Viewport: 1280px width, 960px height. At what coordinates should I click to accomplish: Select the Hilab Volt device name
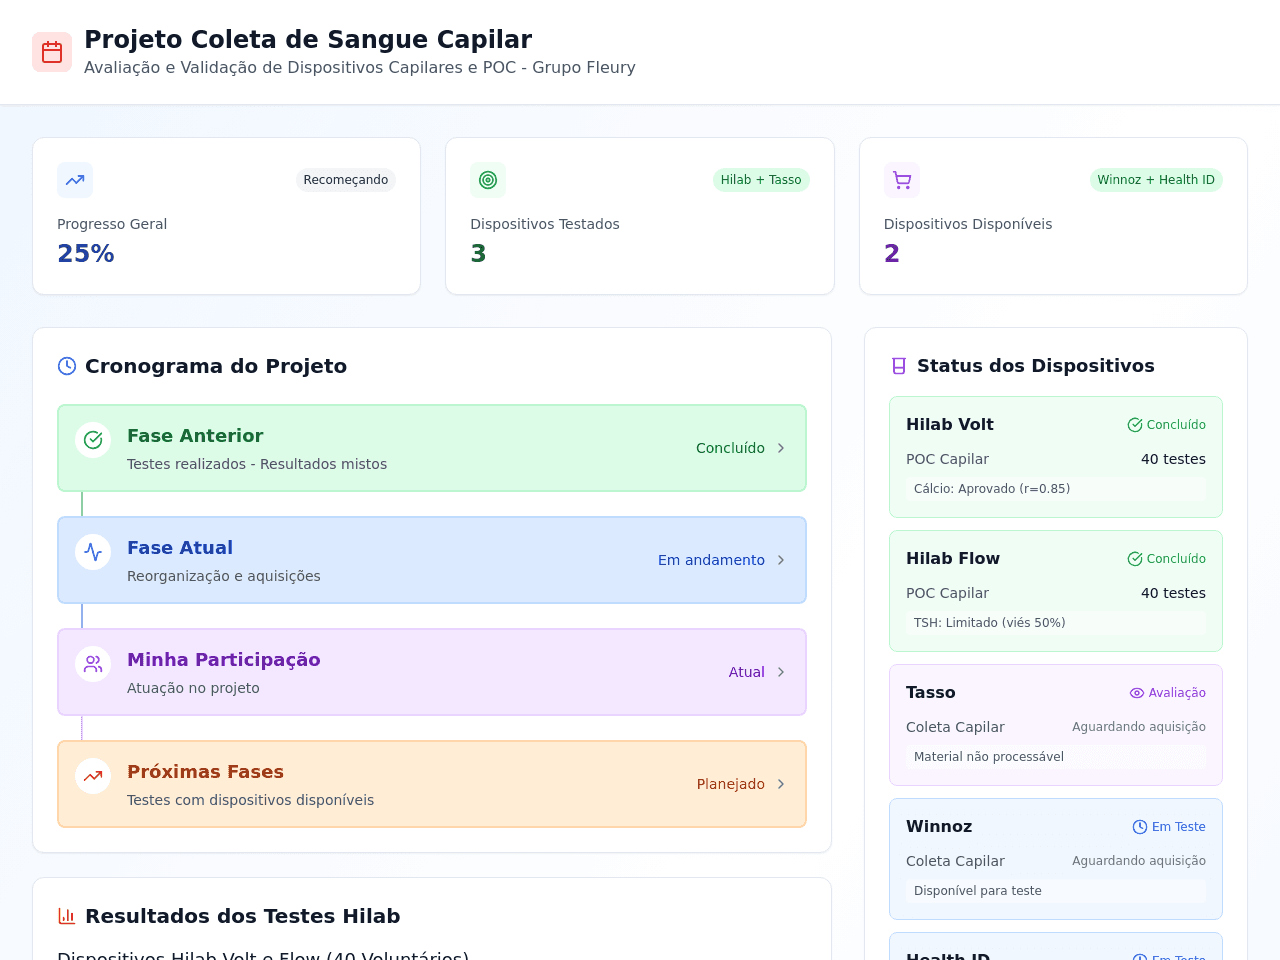pyautogui.click(x=950, y=425)
